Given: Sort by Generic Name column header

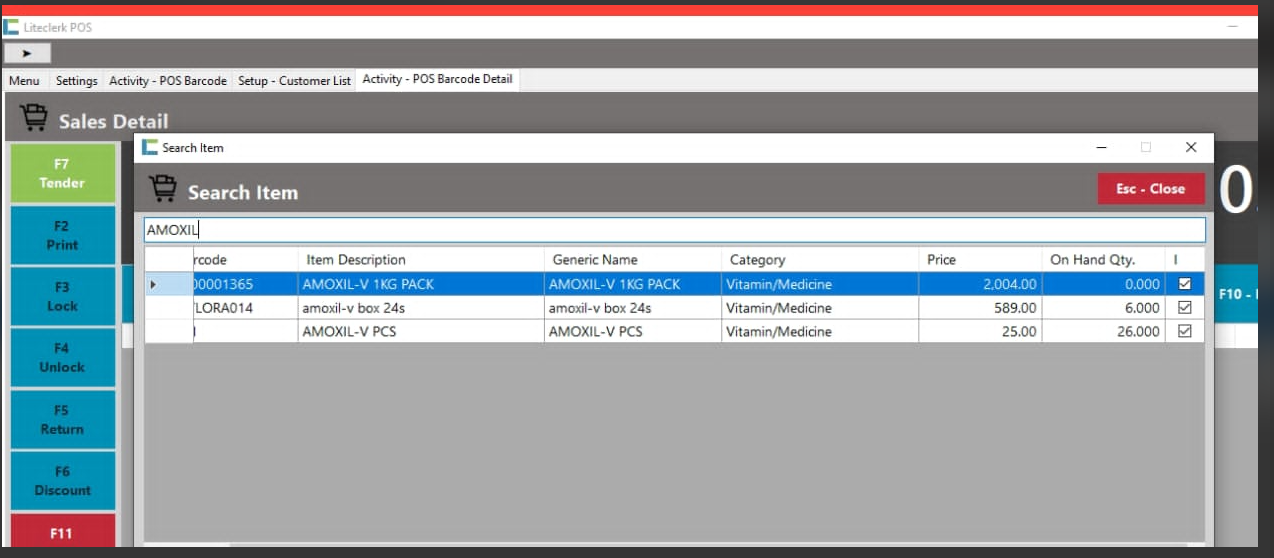Looking at the screenshot, I should click(633, 260).
